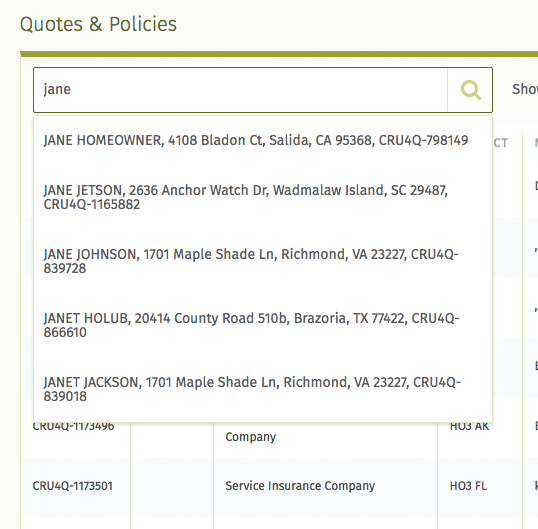This screenshot has height=529, width=538.
Task: Click the HO3 FL product cell
Action: pyautogui.click(x=468, y=486)
